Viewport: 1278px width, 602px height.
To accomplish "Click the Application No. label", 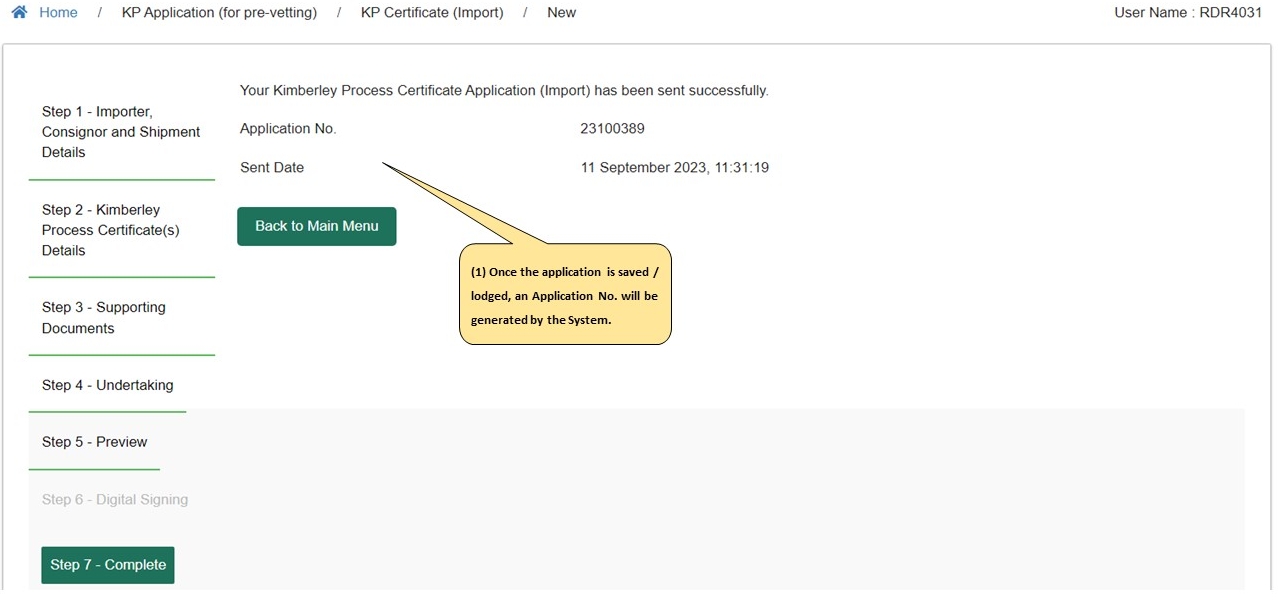I will tap(288, 129).
